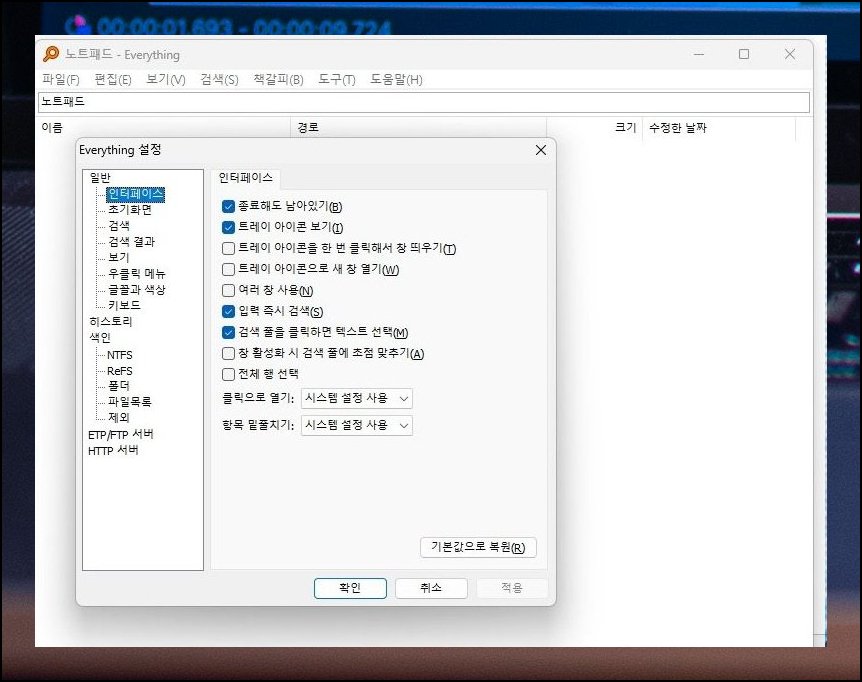
Task: Select HTTP 서버 in settings tree
Action: point(113,451)
